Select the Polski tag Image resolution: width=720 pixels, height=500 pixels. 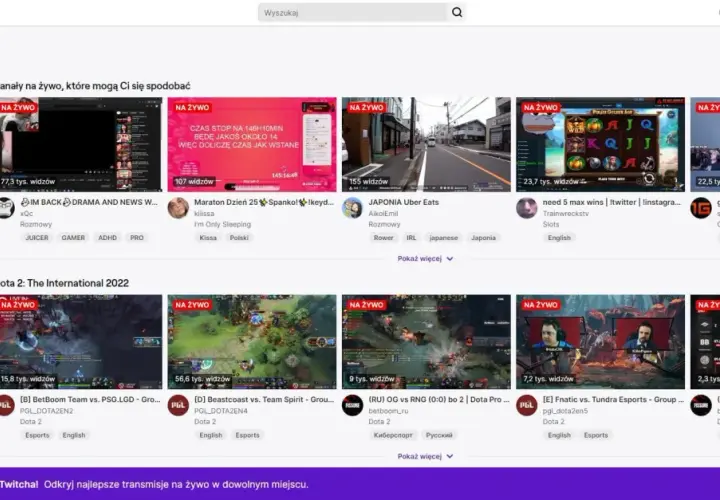(239, 238)
